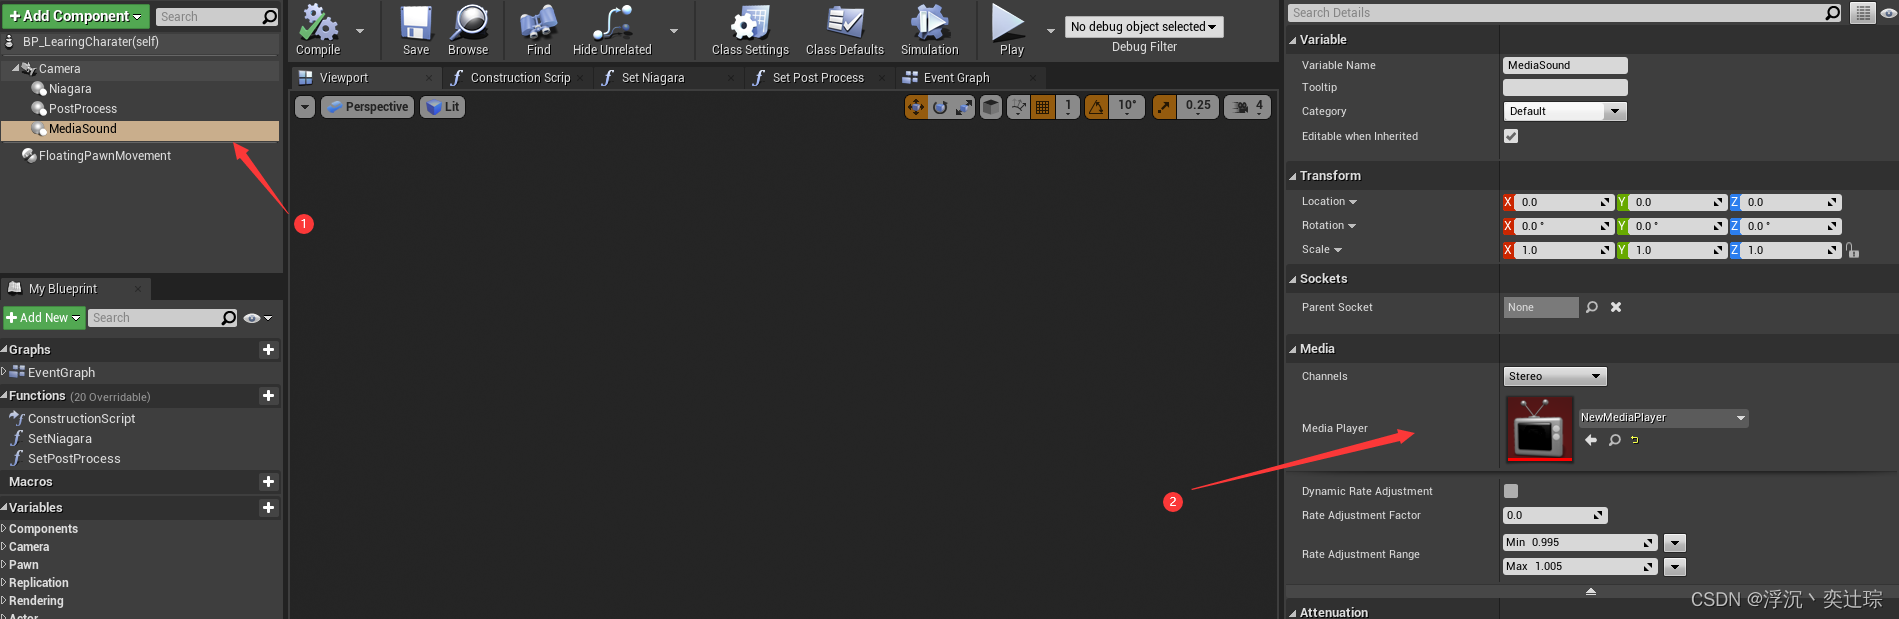Screen dimensions: 1899x619
Task: Open scale snap value 0.25 dropdown
Action: coord(1198,107)
